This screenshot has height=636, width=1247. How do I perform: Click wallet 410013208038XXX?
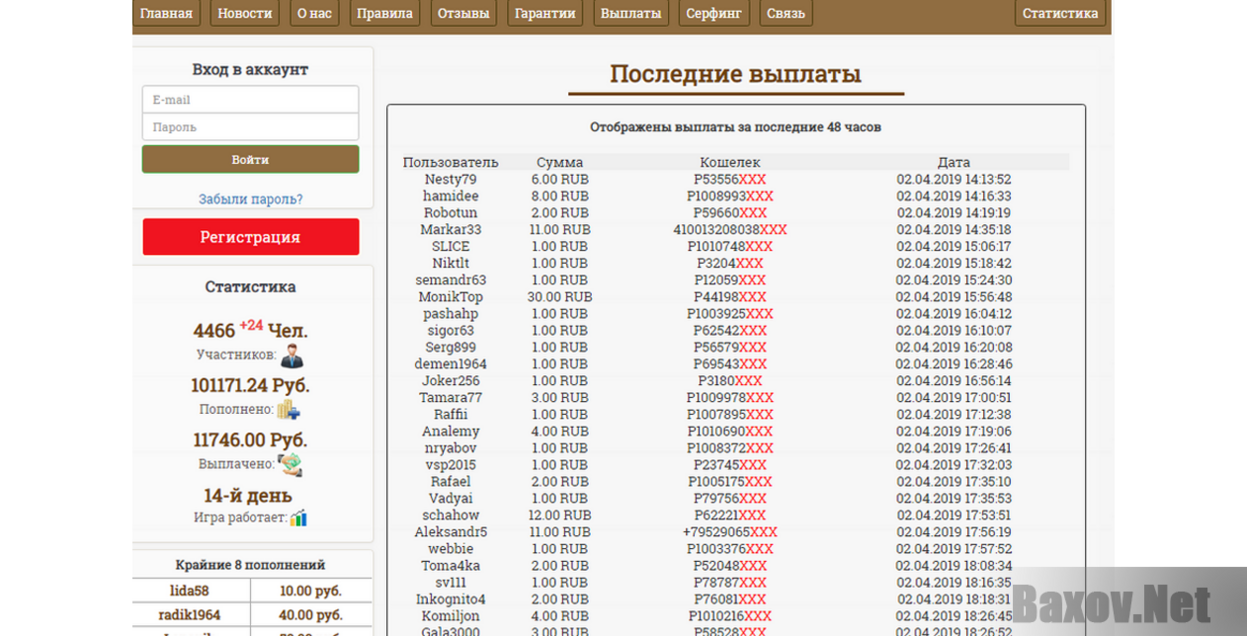tap(730, 230)
